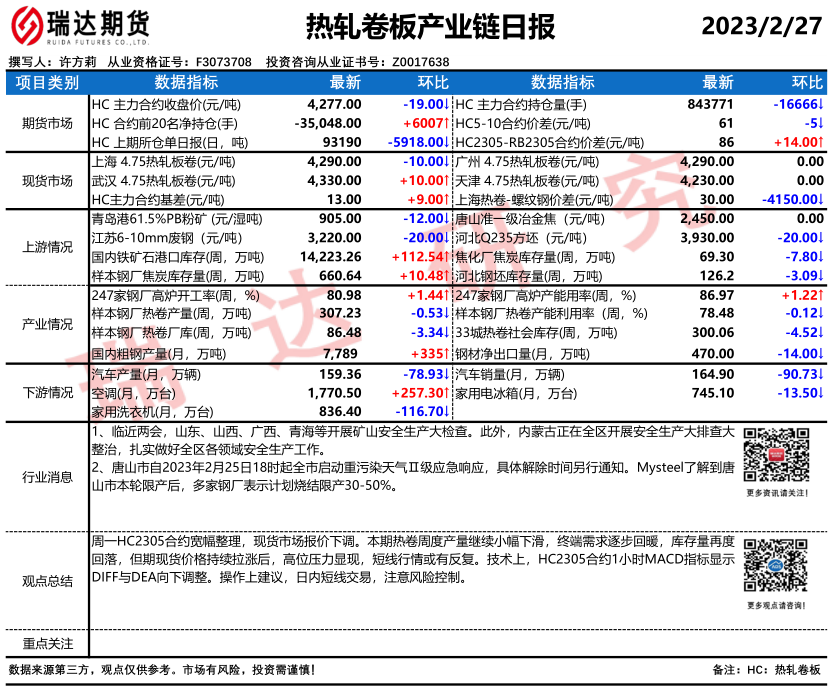Select the 产业情况 category cell
832x690 pixels.
point(47,324)
